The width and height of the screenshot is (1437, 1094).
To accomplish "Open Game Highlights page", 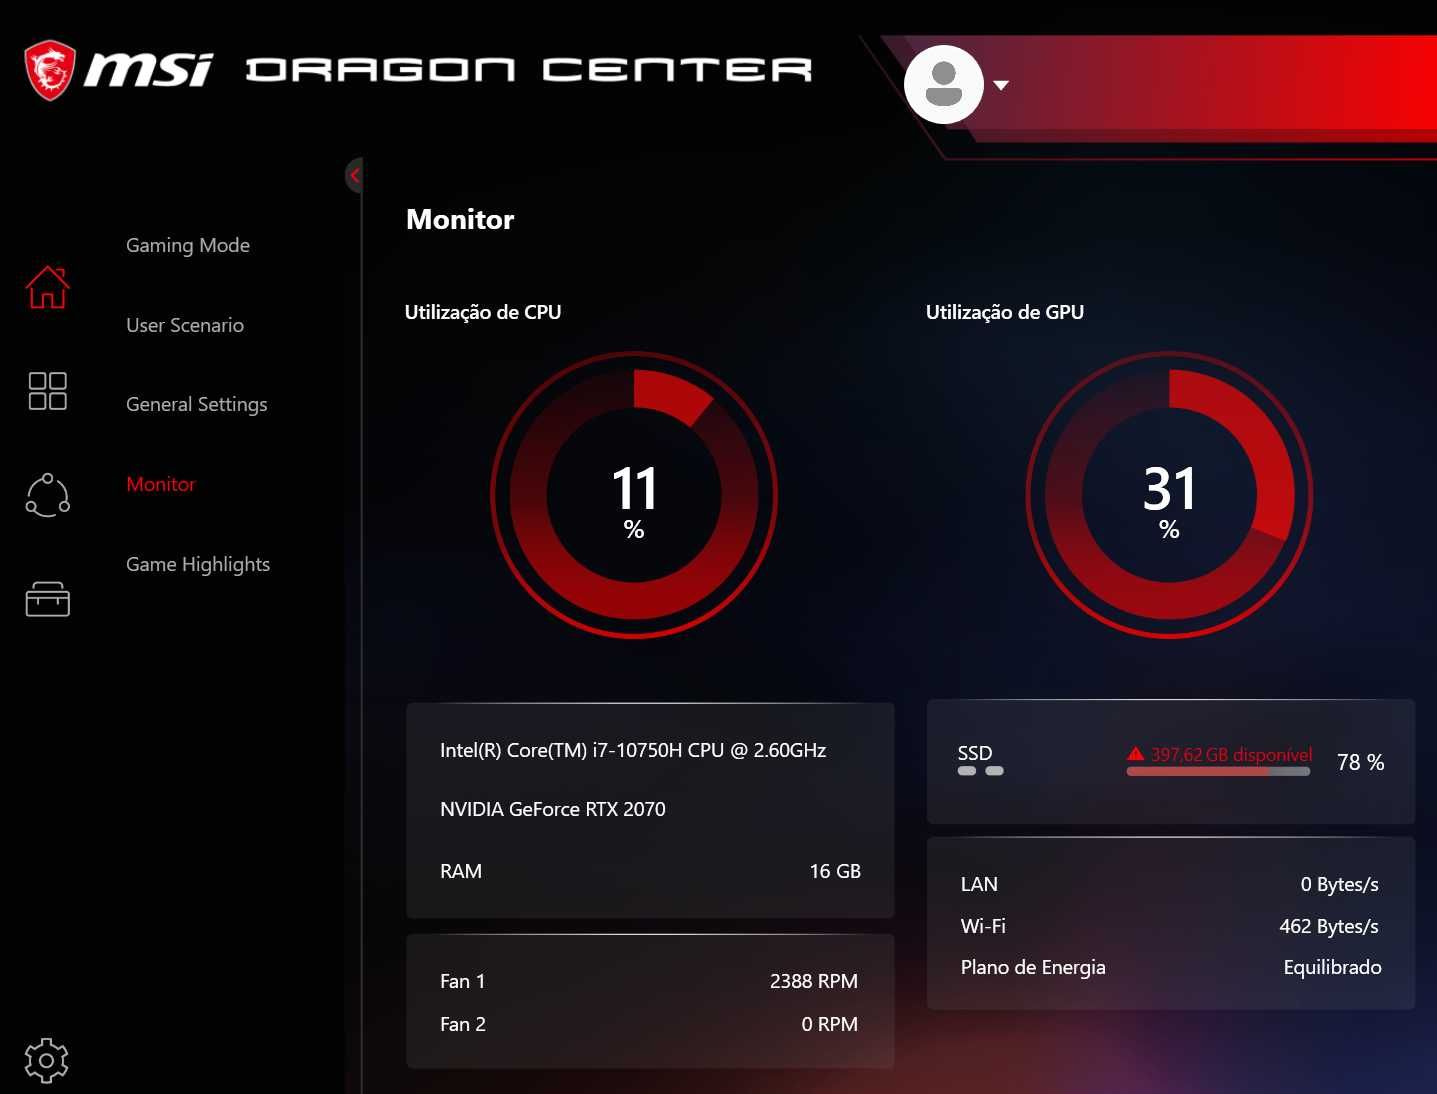I will [x=198, y=564].
